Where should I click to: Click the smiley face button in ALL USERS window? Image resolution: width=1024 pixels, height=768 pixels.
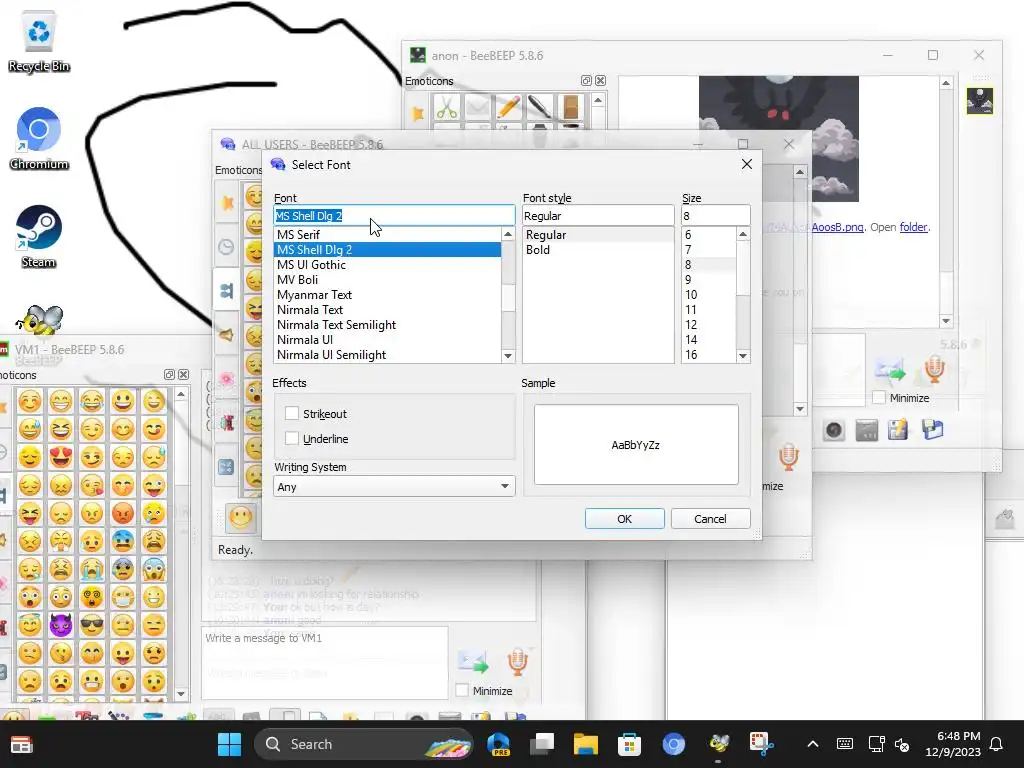click(x=241, y=518)
